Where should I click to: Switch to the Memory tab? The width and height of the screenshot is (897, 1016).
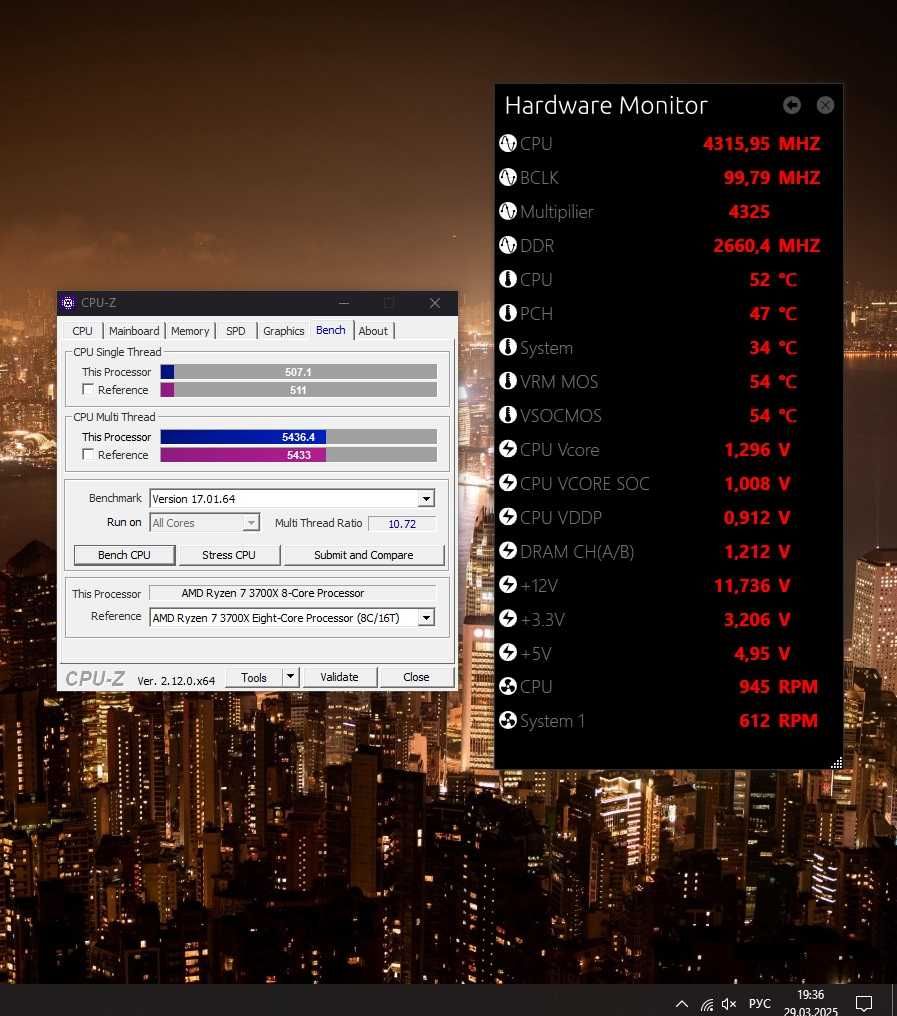coord(190,330)
